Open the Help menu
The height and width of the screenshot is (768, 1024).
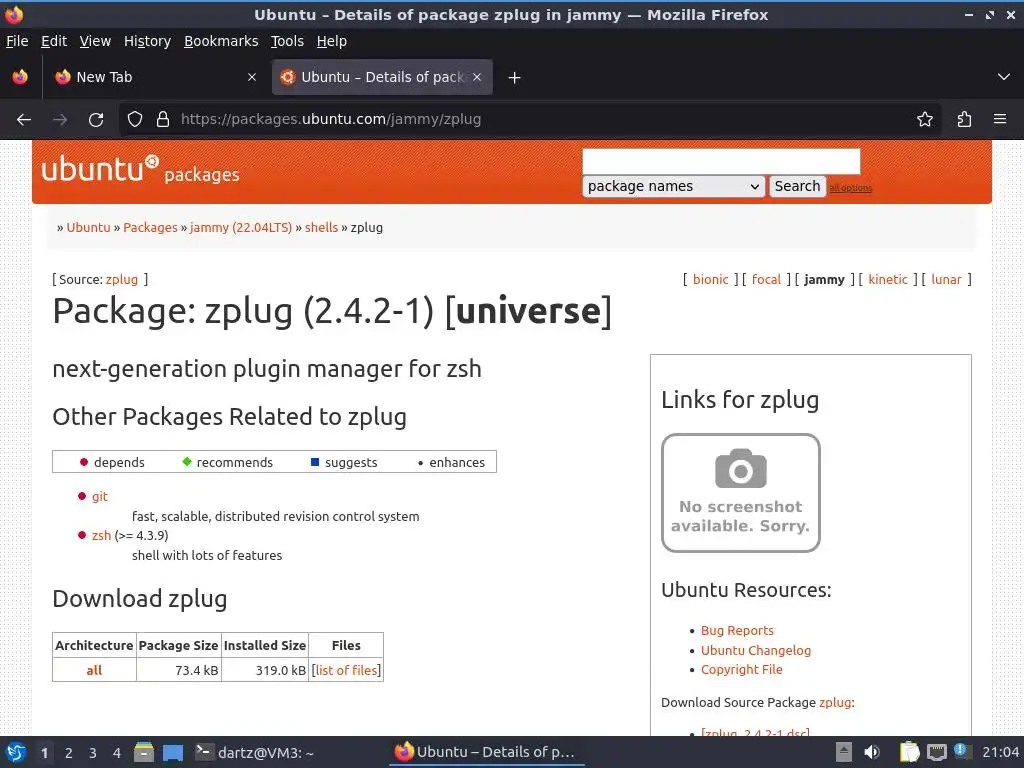332,41
